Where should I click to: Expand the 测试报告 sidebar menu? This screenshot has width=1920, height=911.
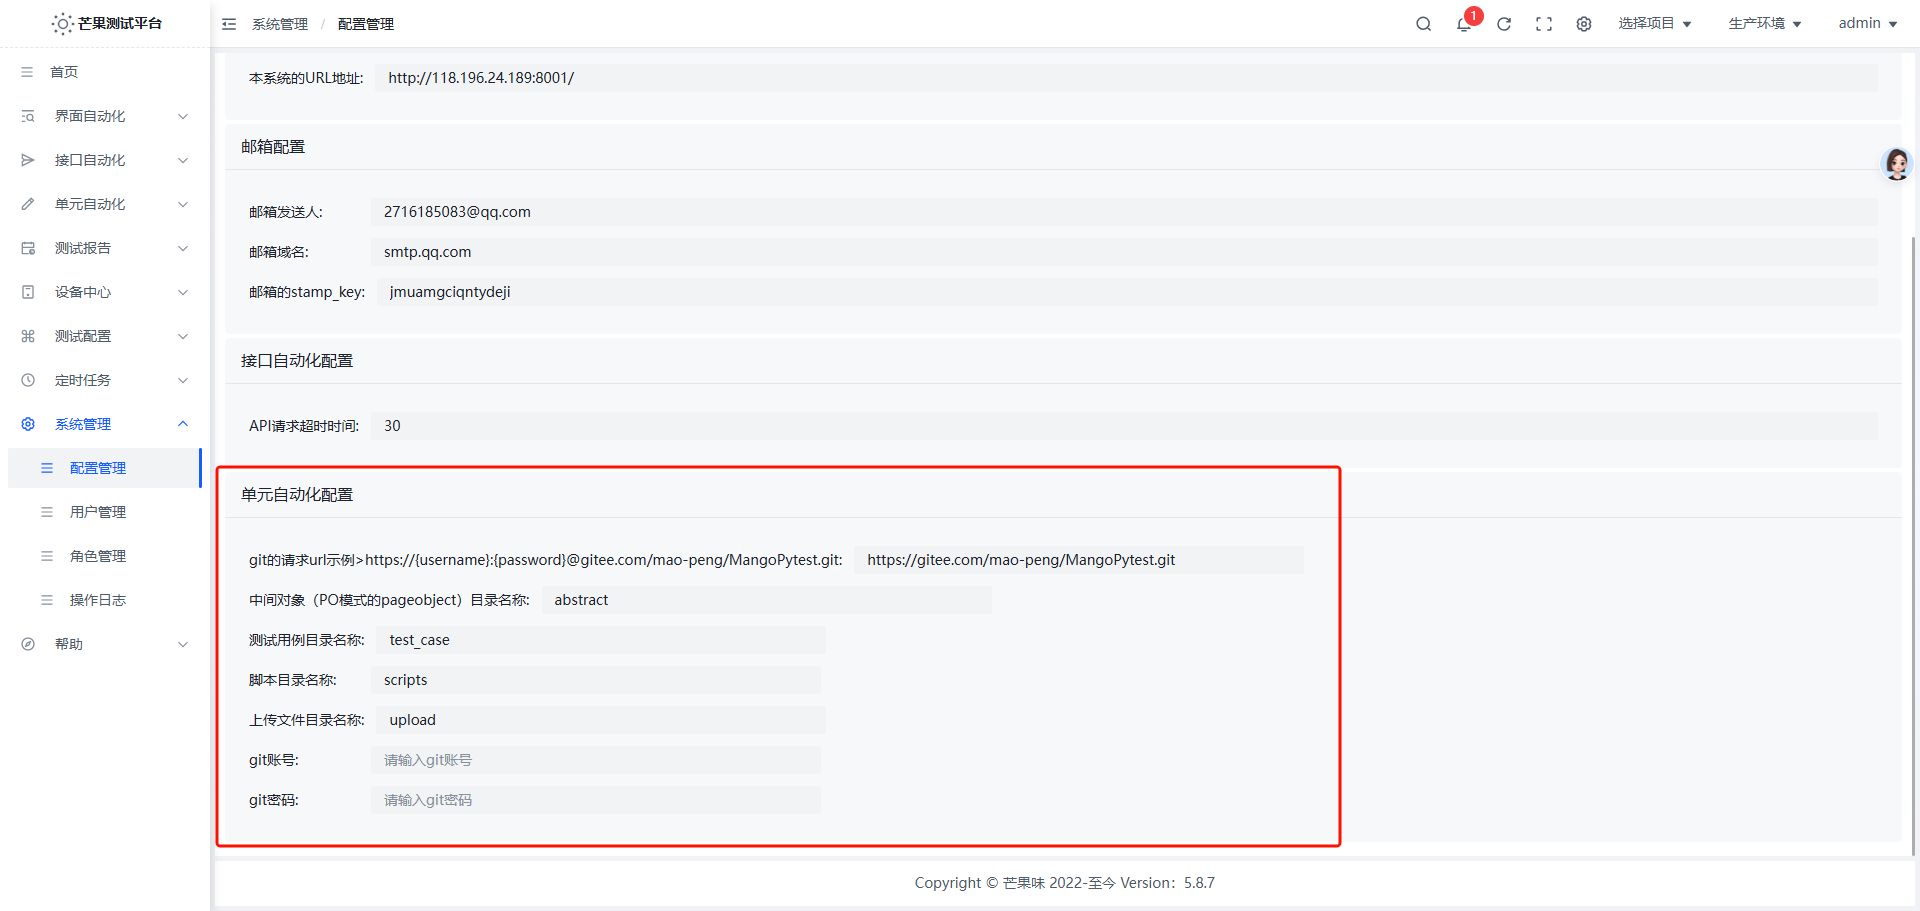[x=104, y=248]
